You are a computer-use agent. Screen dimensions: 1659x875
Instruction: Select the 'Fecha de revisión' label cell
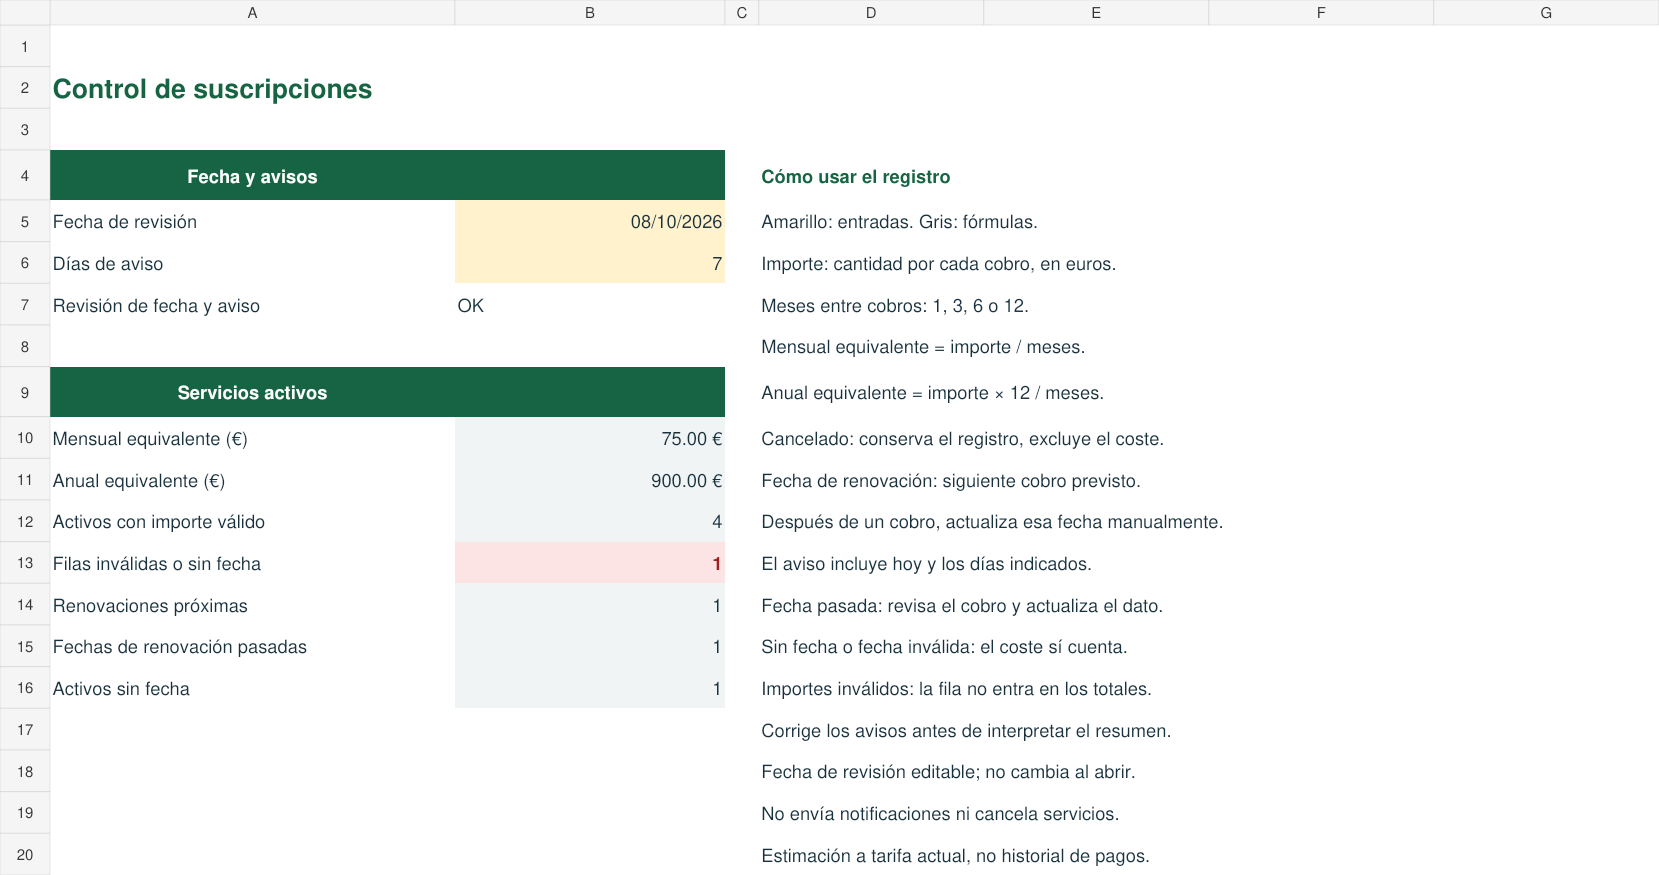point(252,222)
